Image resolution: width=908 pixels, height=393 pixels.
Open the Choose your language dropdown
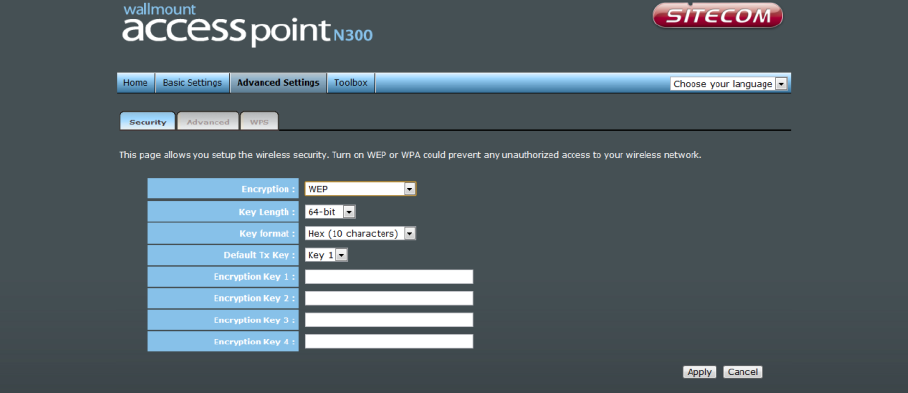[729, 84]
